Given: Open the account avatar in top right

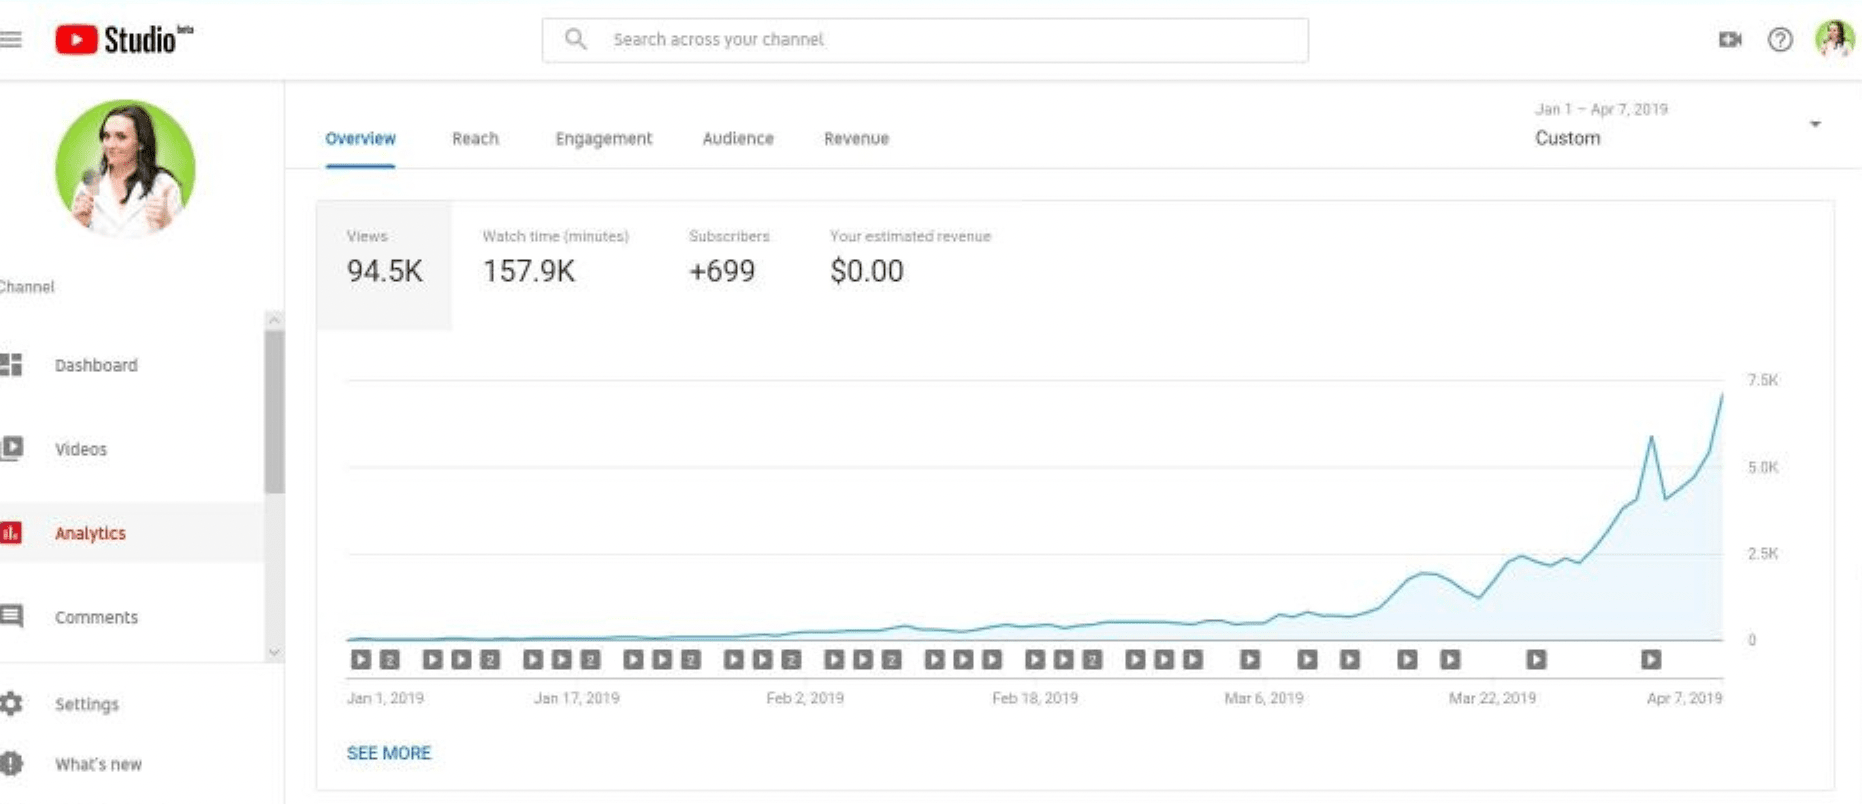Looking at the screenshot, I should 1834,40.
